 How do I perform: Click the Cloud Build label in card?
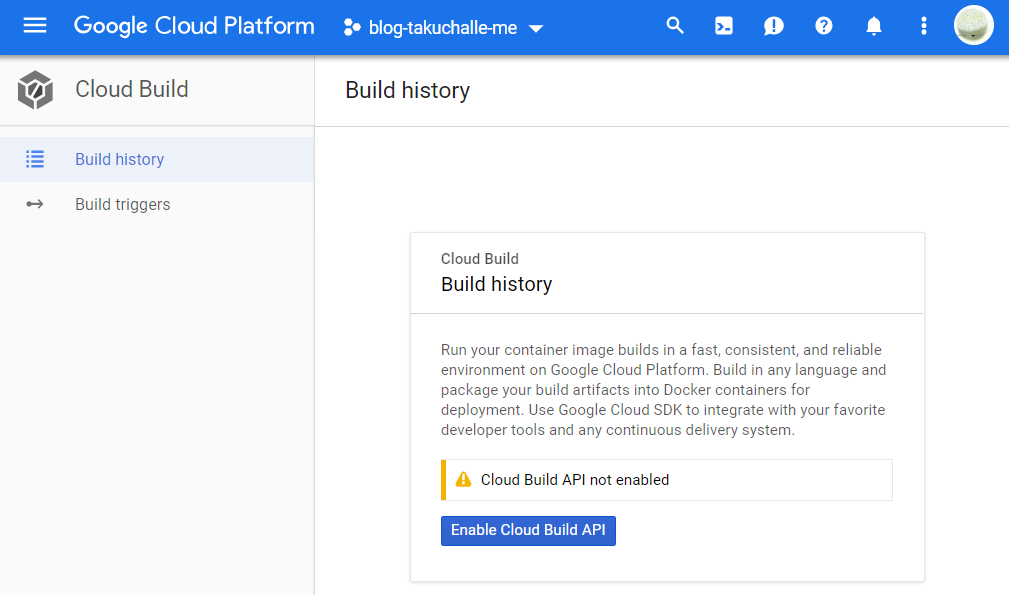click(x=479, y=259)
